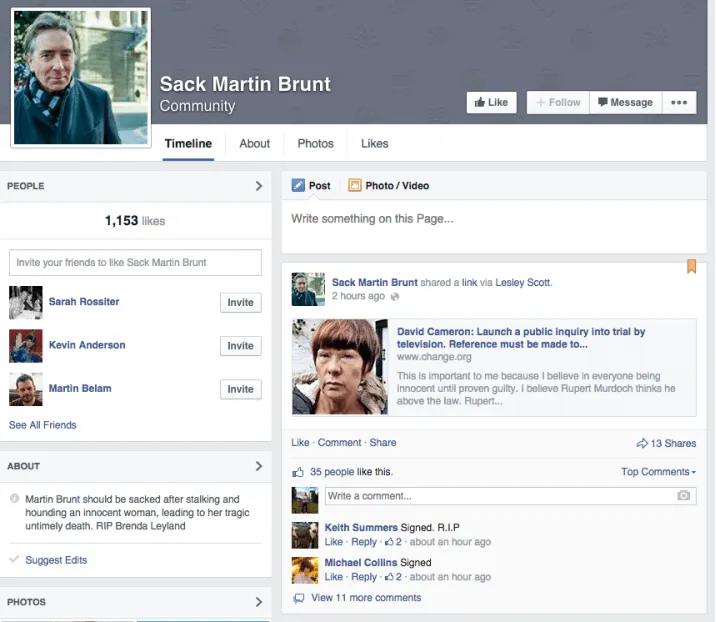Click the Like page button with thumbs-up
This screenshot has width=716, height=622.
[x=491, y=102]
